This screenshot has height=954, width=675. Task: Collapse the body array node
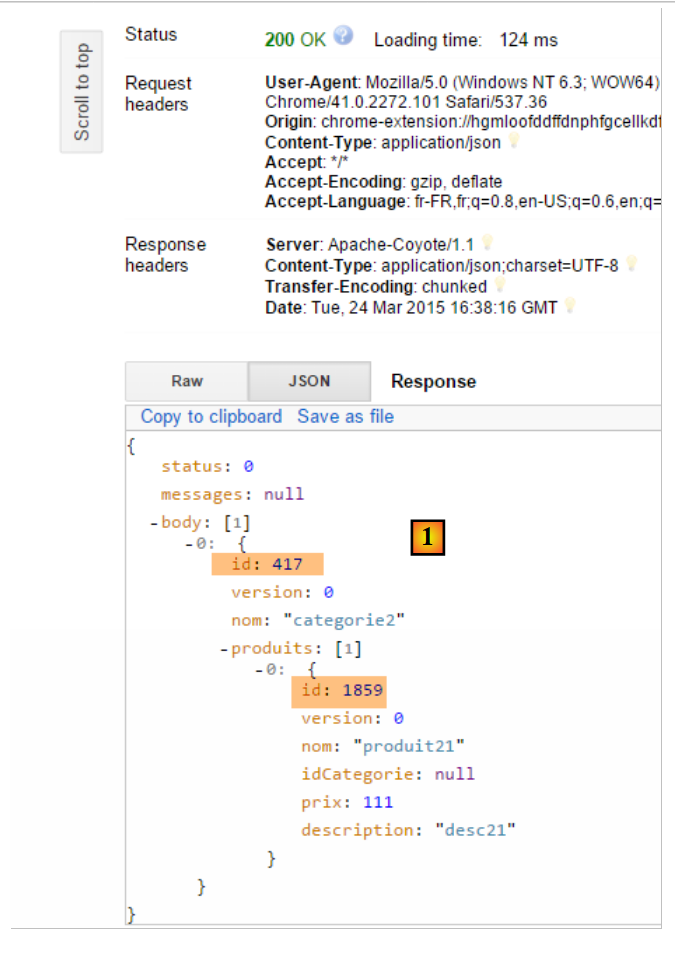point(154,522)
